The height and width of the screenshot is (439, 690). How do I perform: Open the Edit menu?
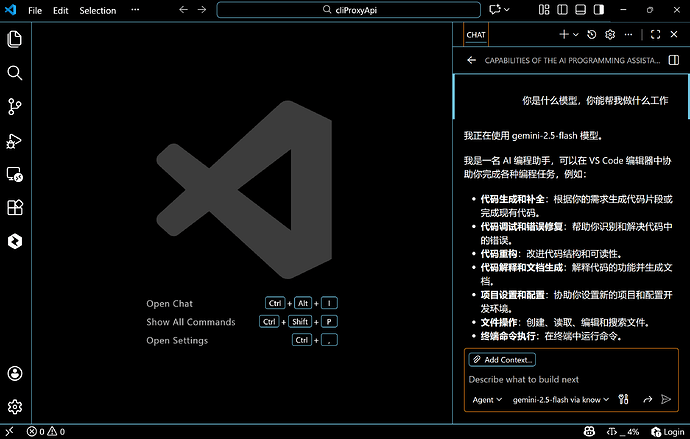[x=61, y=11]
